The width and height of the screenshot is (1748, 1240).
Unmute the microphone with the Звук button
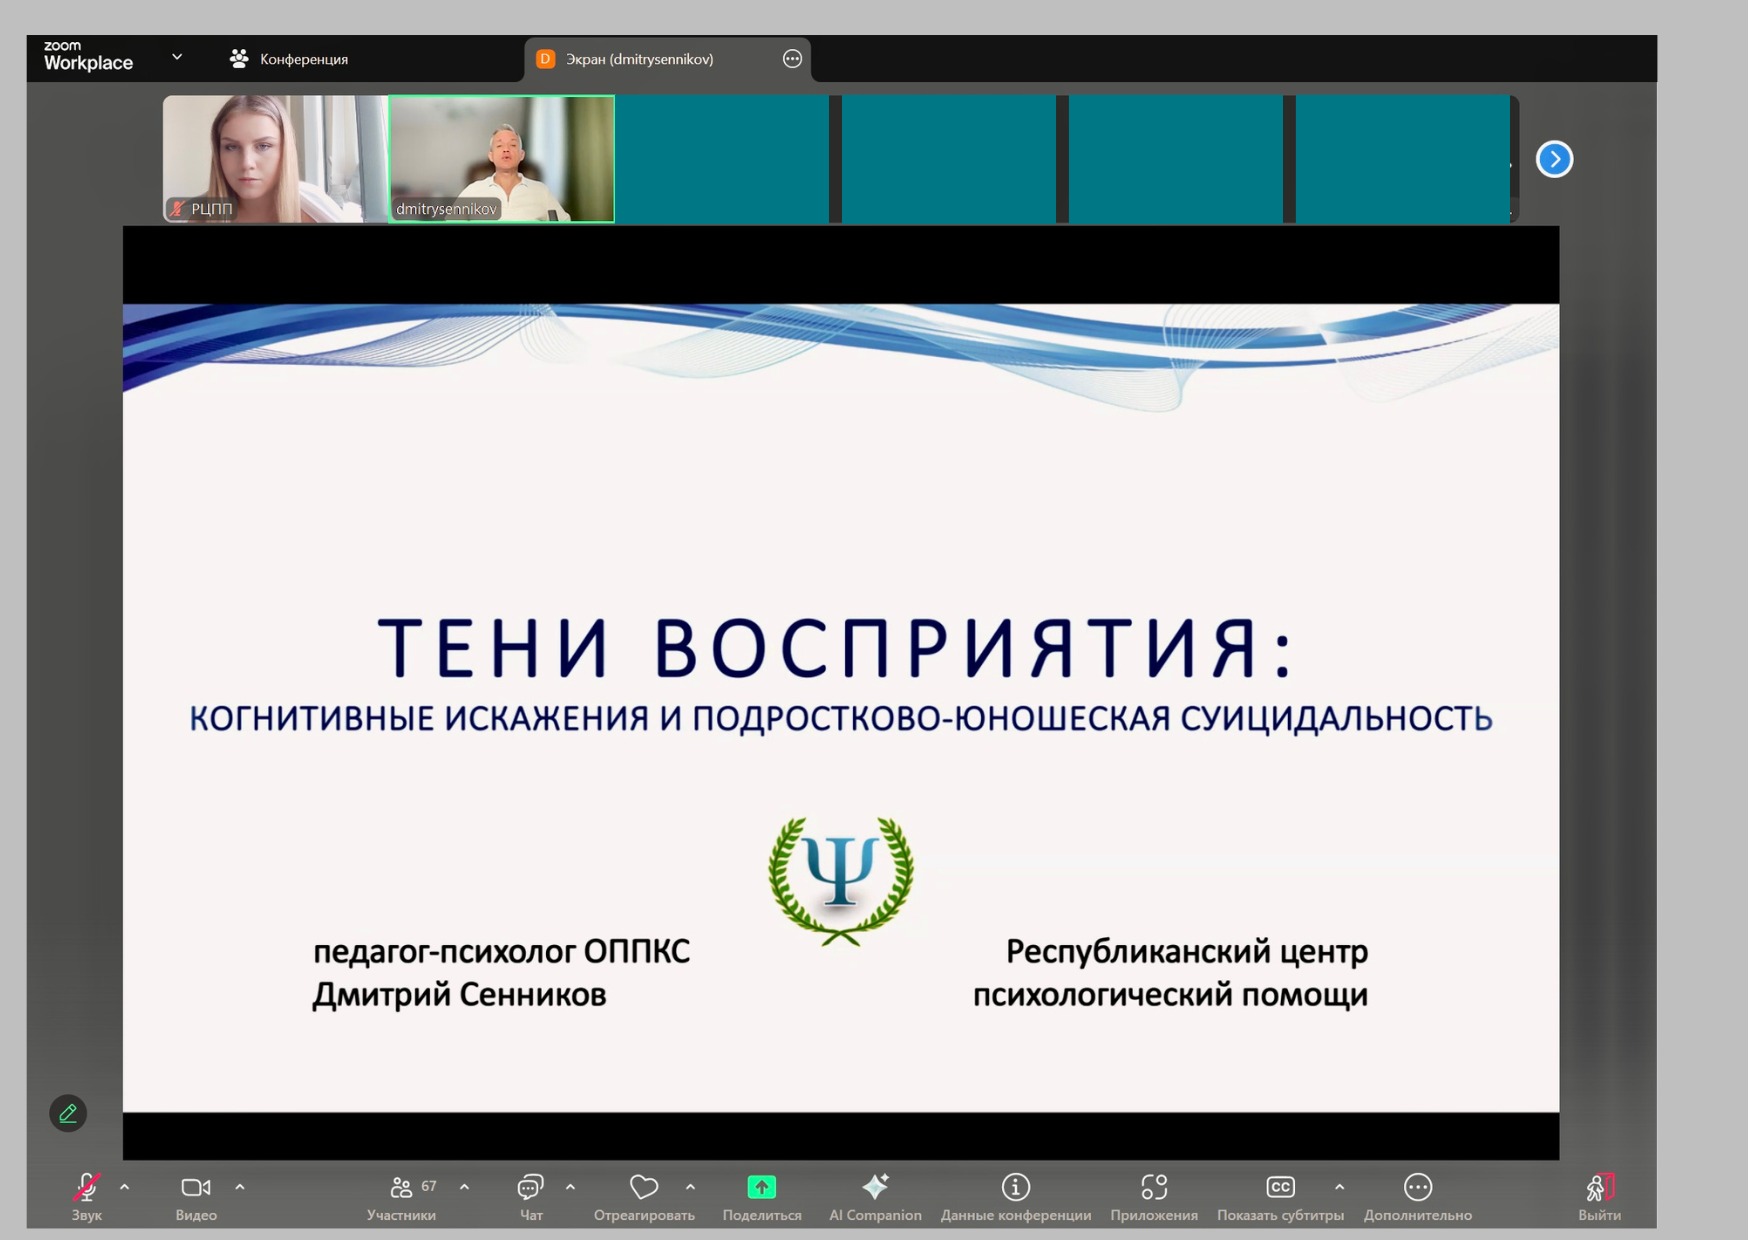(87, 1196)
